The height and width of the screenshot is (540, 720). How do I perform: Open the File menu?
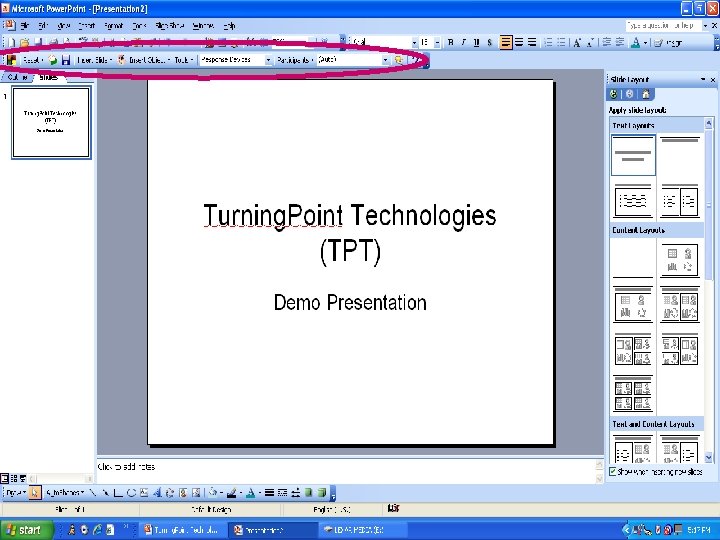pyautogui.click(x=24, y=26)
